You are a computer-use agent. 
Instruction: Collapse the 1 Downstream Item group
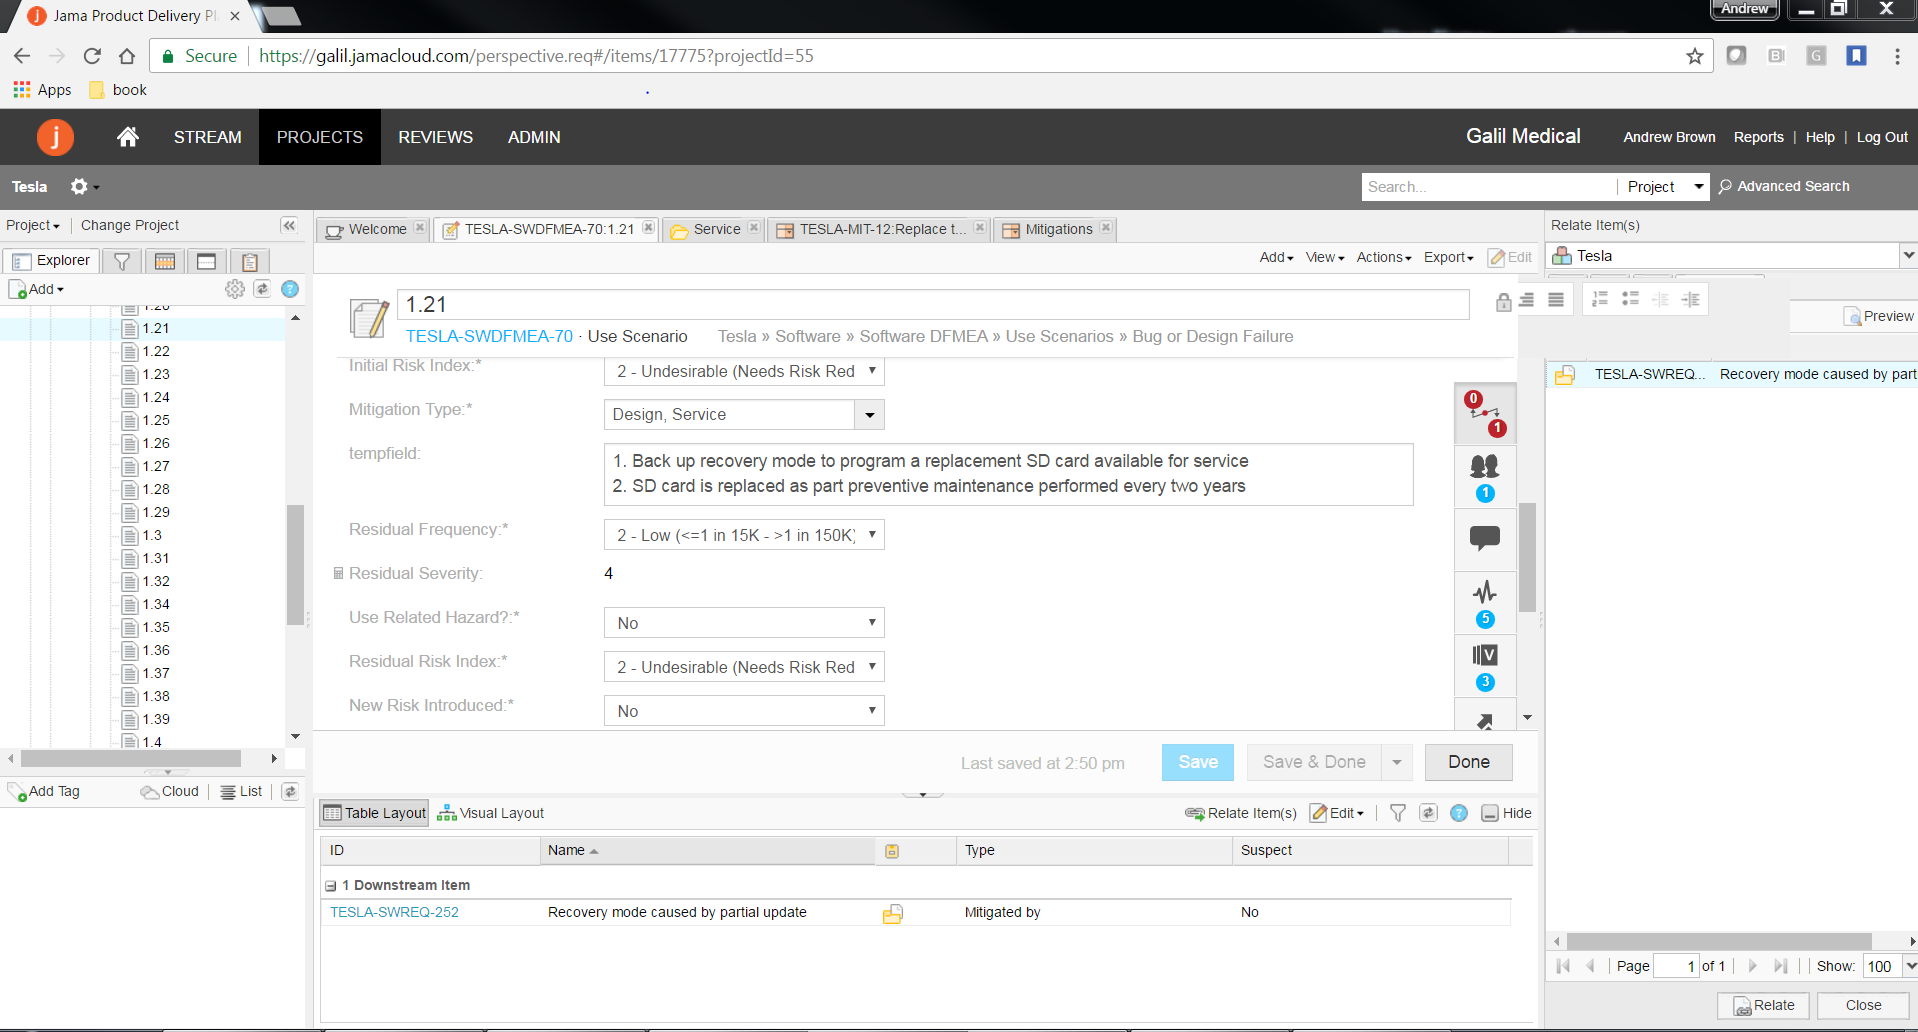(330, 886)
